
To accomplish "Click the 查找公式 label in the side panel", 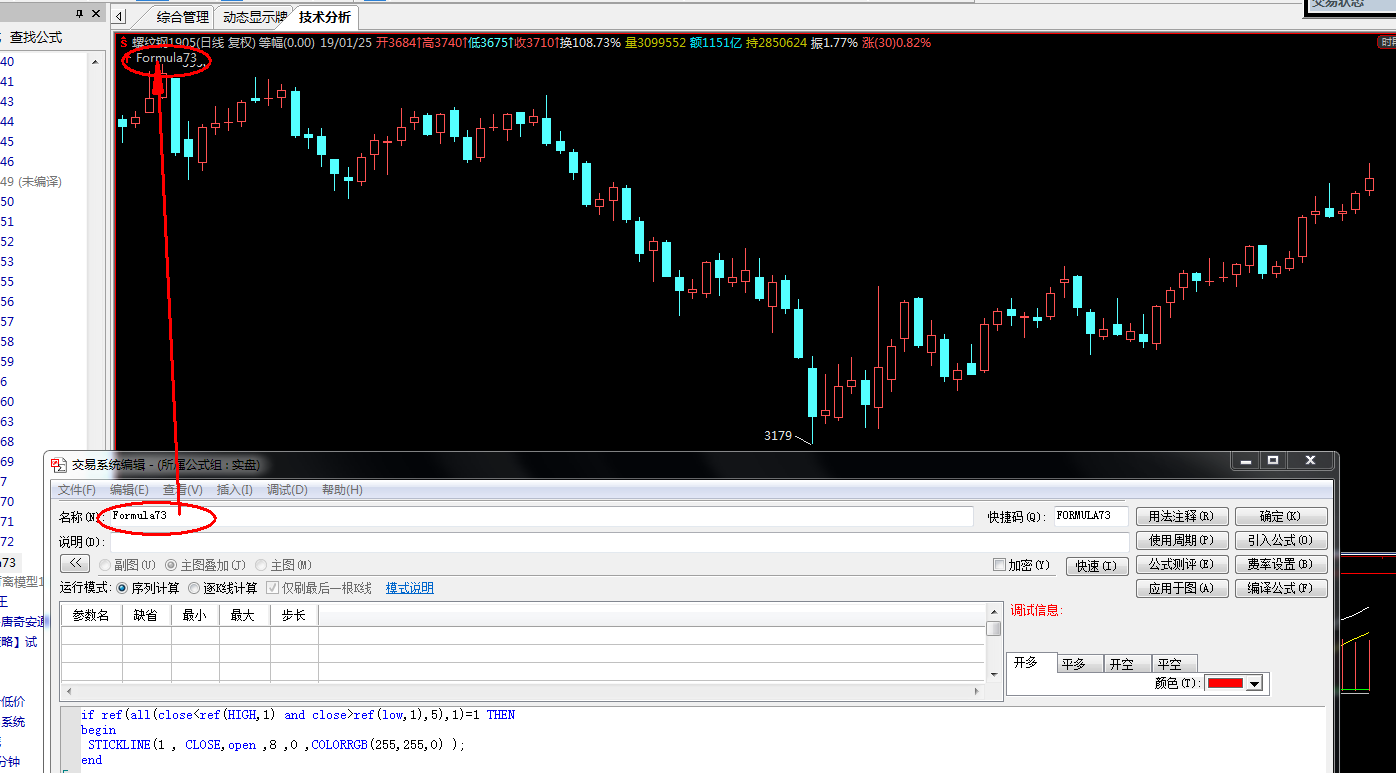I will pyautogui.click(x=35, y=37).
